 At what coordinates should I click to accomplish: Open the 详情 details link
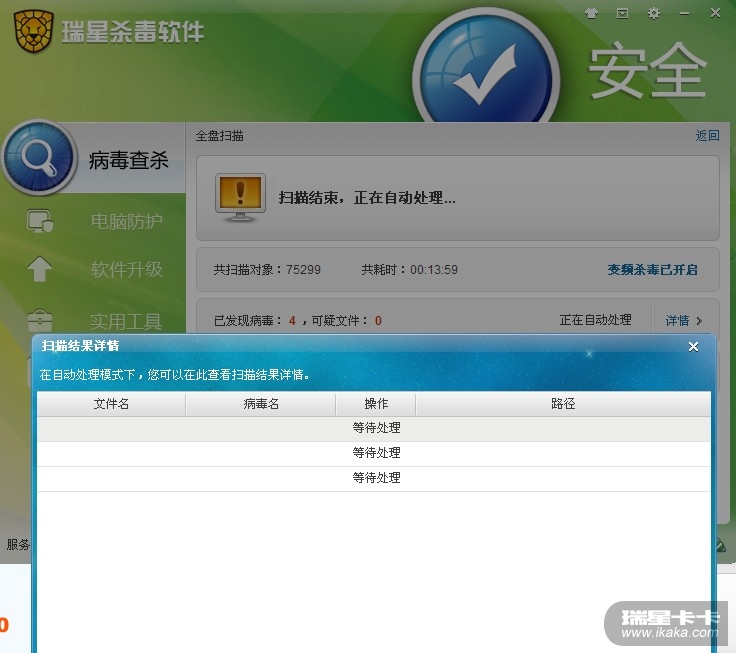point(677,321)
